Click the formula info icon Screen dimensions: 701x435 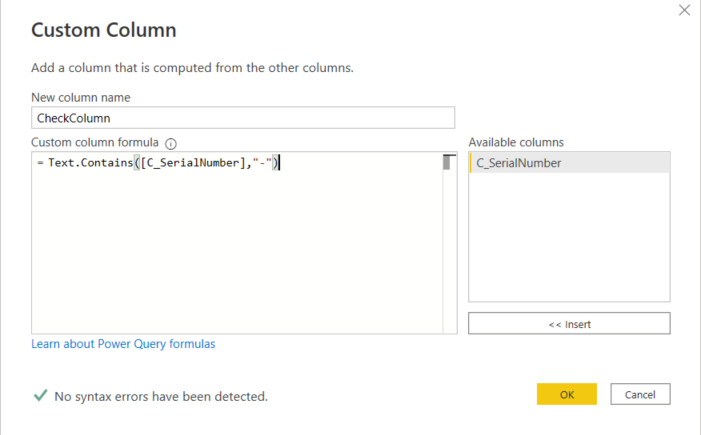coord(171,144)
